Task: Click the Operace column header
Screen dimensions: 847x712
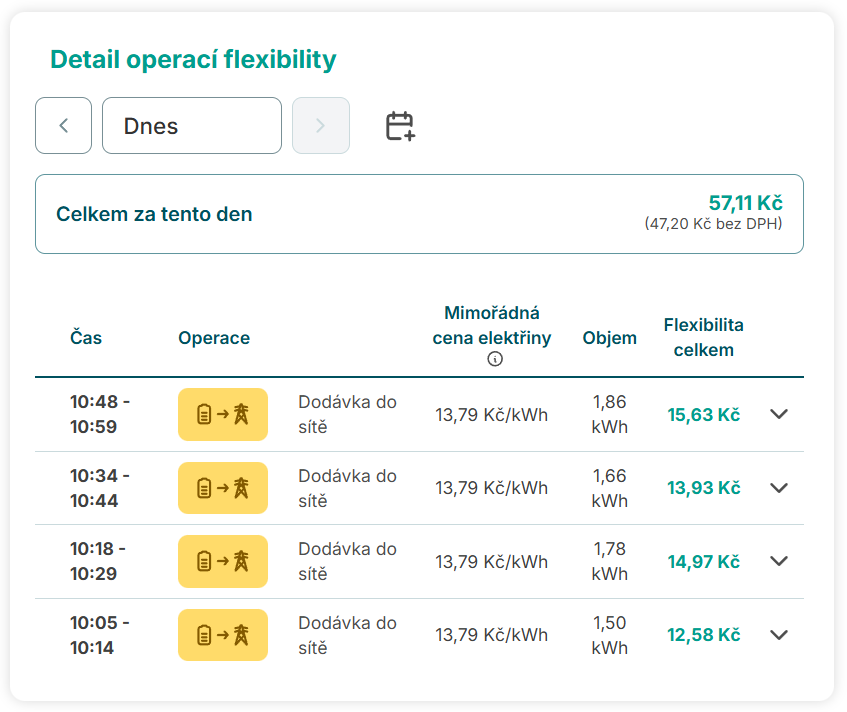Action: click(x=214, y=338)
